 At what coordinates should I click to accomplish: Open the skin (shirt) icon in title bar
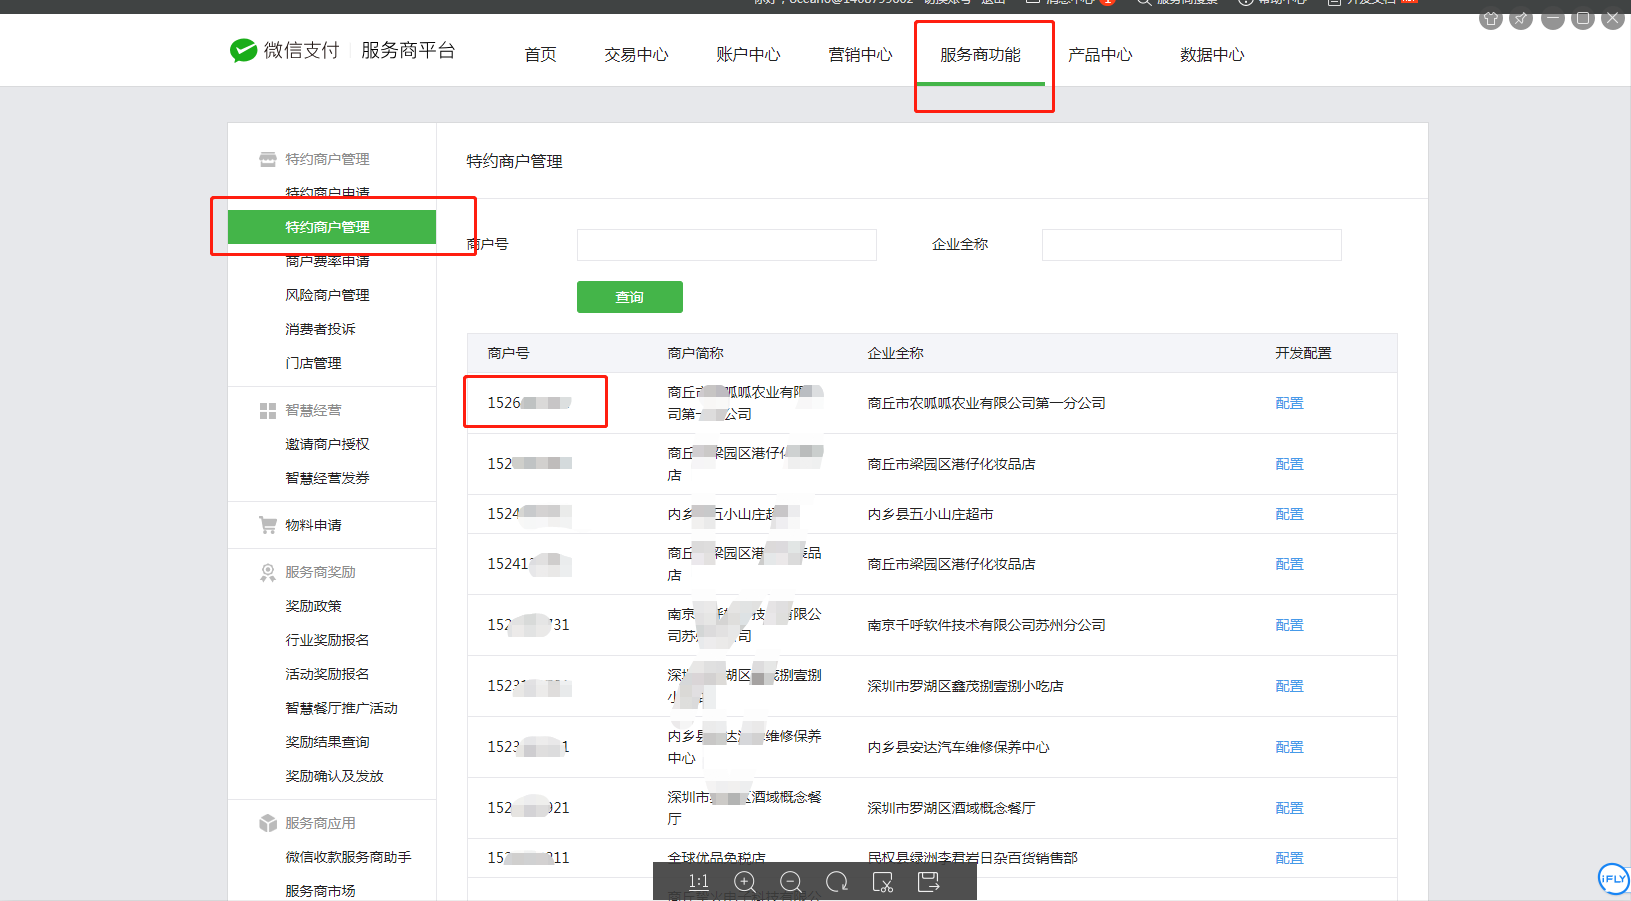(x=1491, y=18)
